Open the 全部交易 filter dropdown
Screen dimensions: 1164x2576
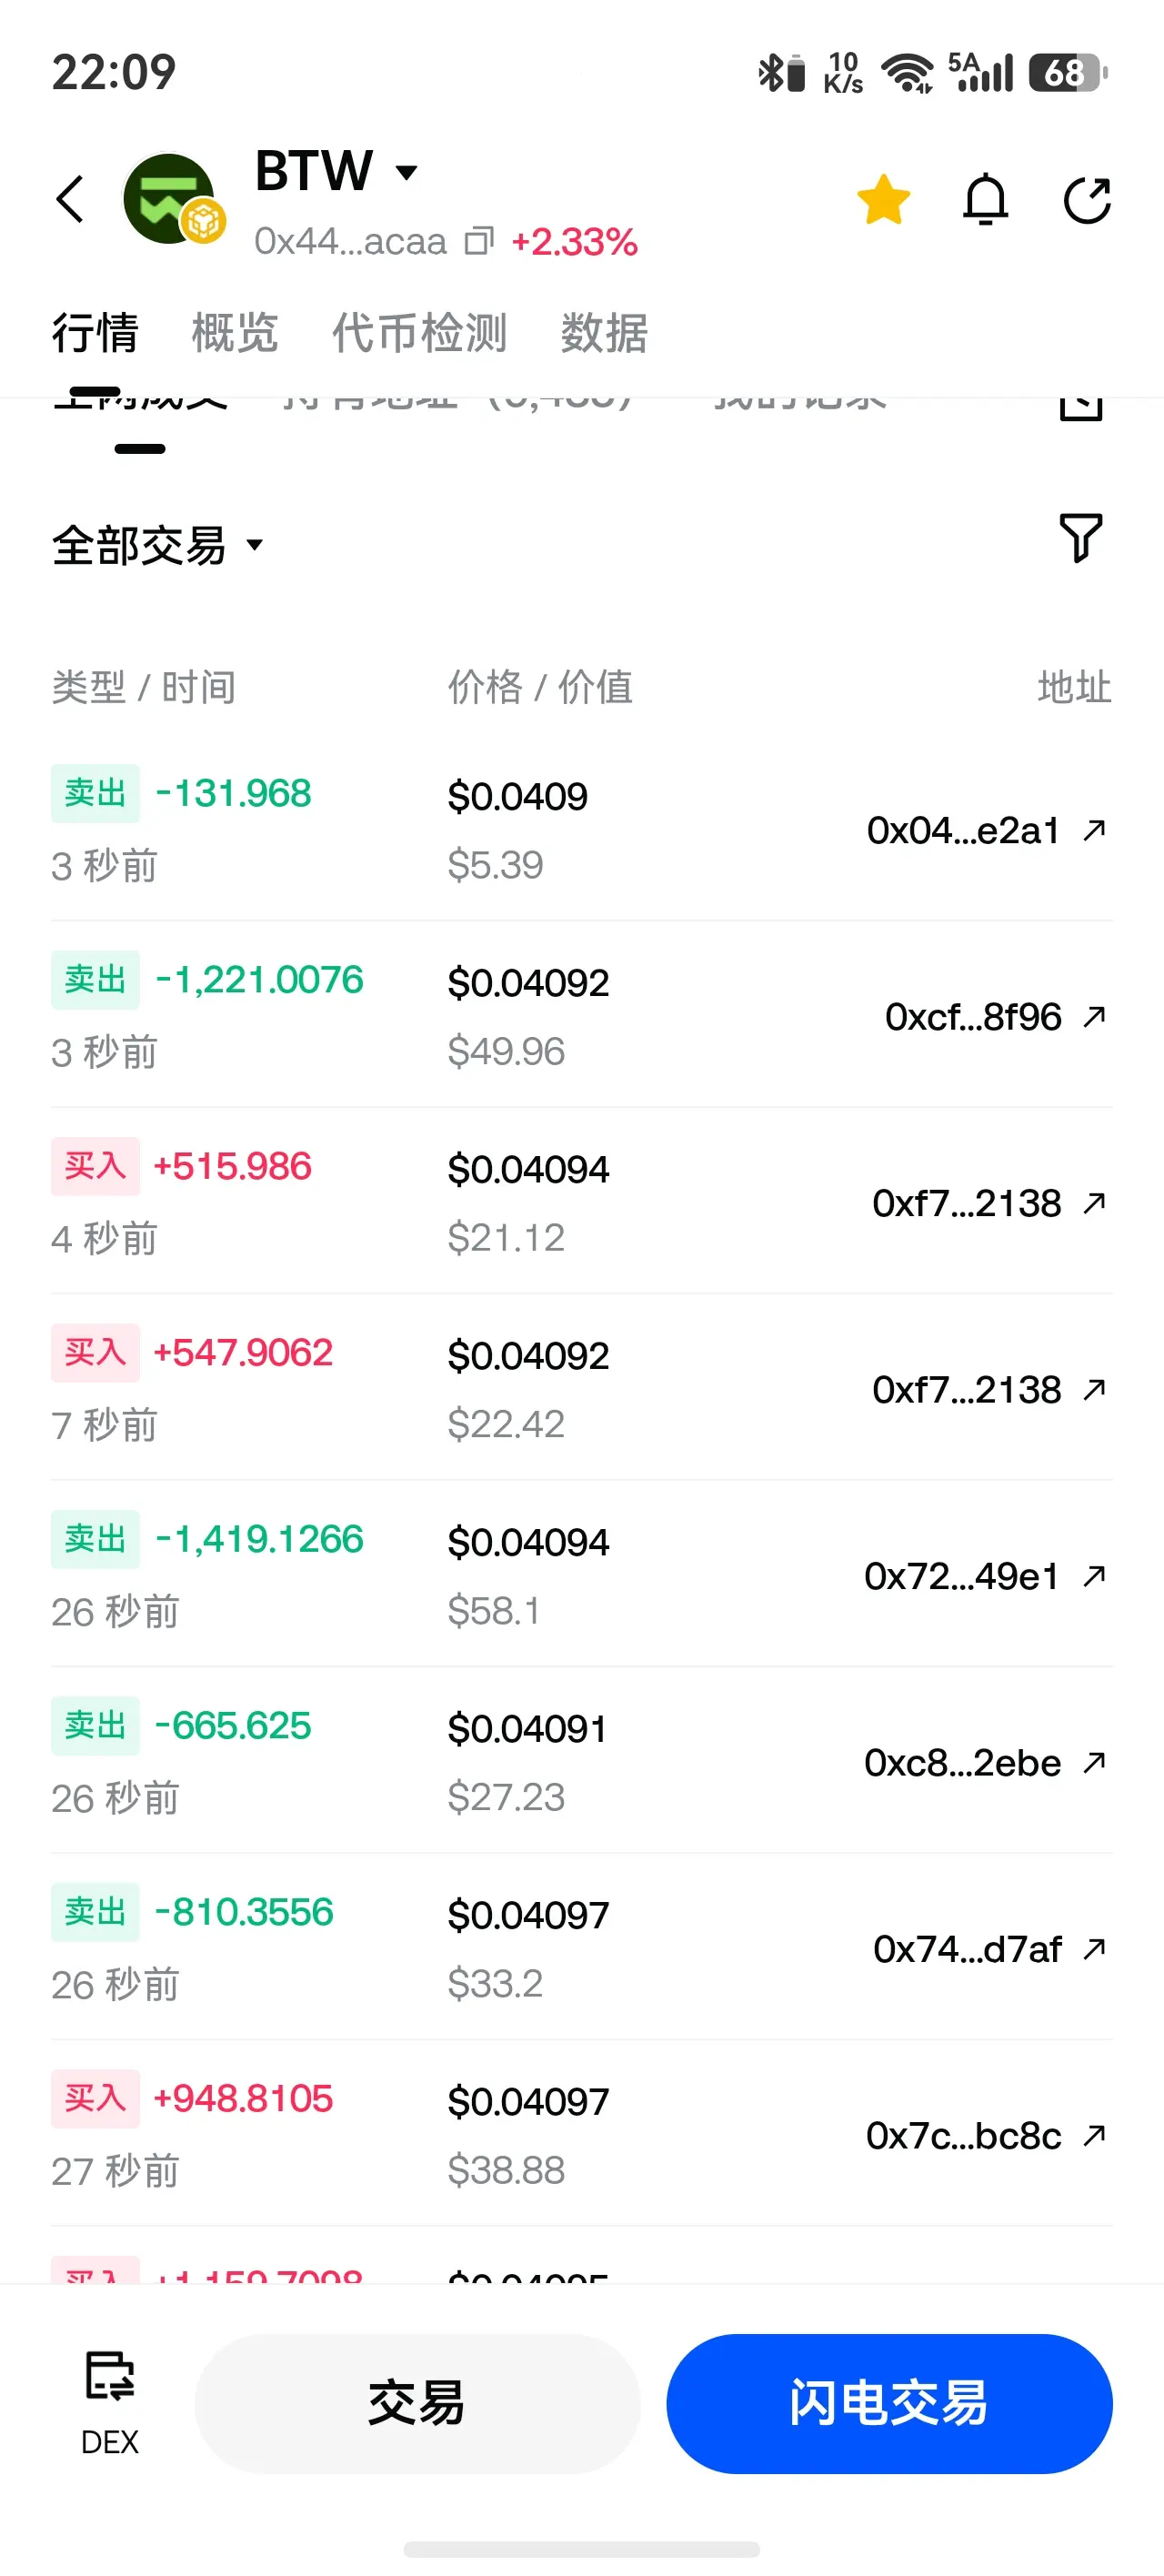coord(158,546)
